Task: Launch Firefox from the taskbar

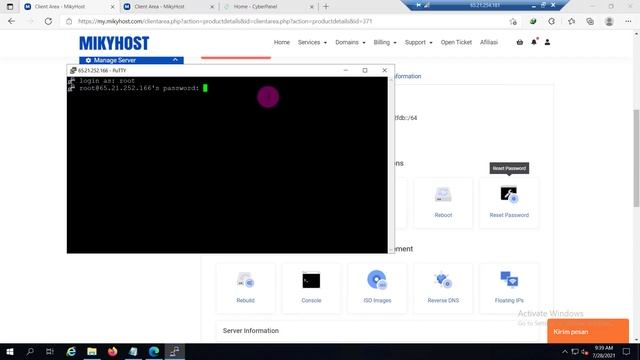Action: click(112, 351)
